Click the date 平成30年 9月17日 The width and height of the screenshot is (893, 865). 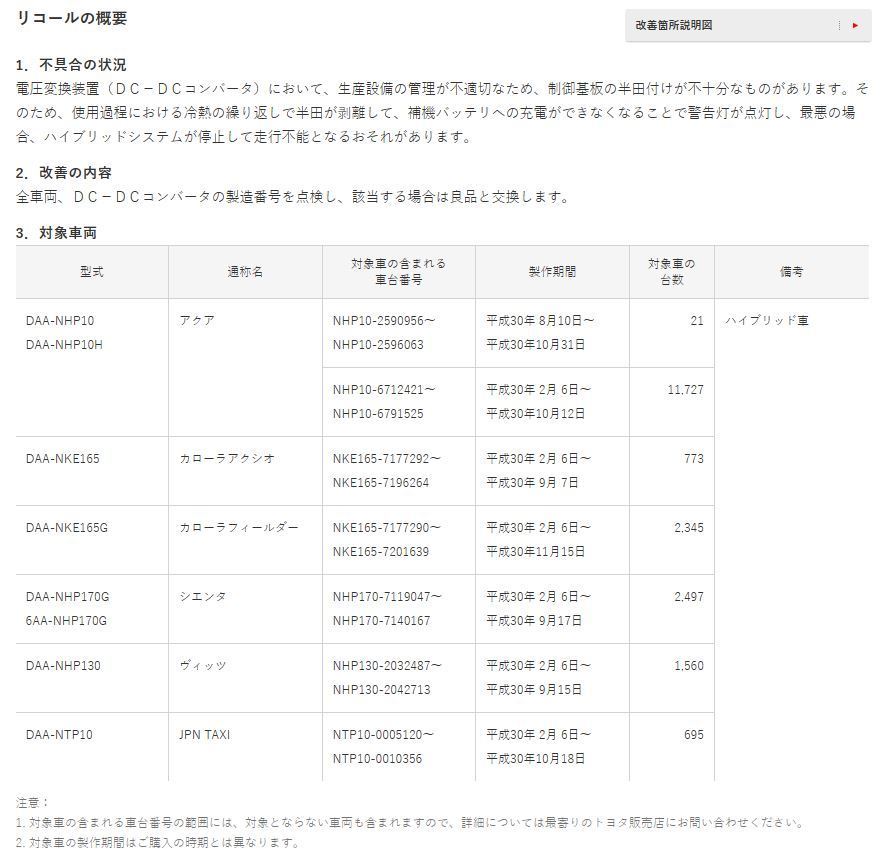pos(534,620)
